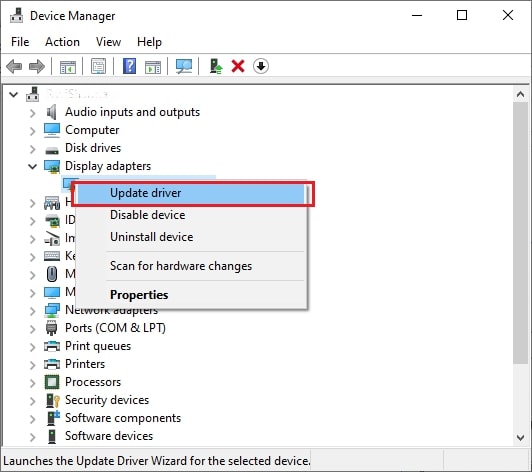Expand the Computer category
Image resolution: width=532 pixels, height=472 pixels.
pos(32,131)
